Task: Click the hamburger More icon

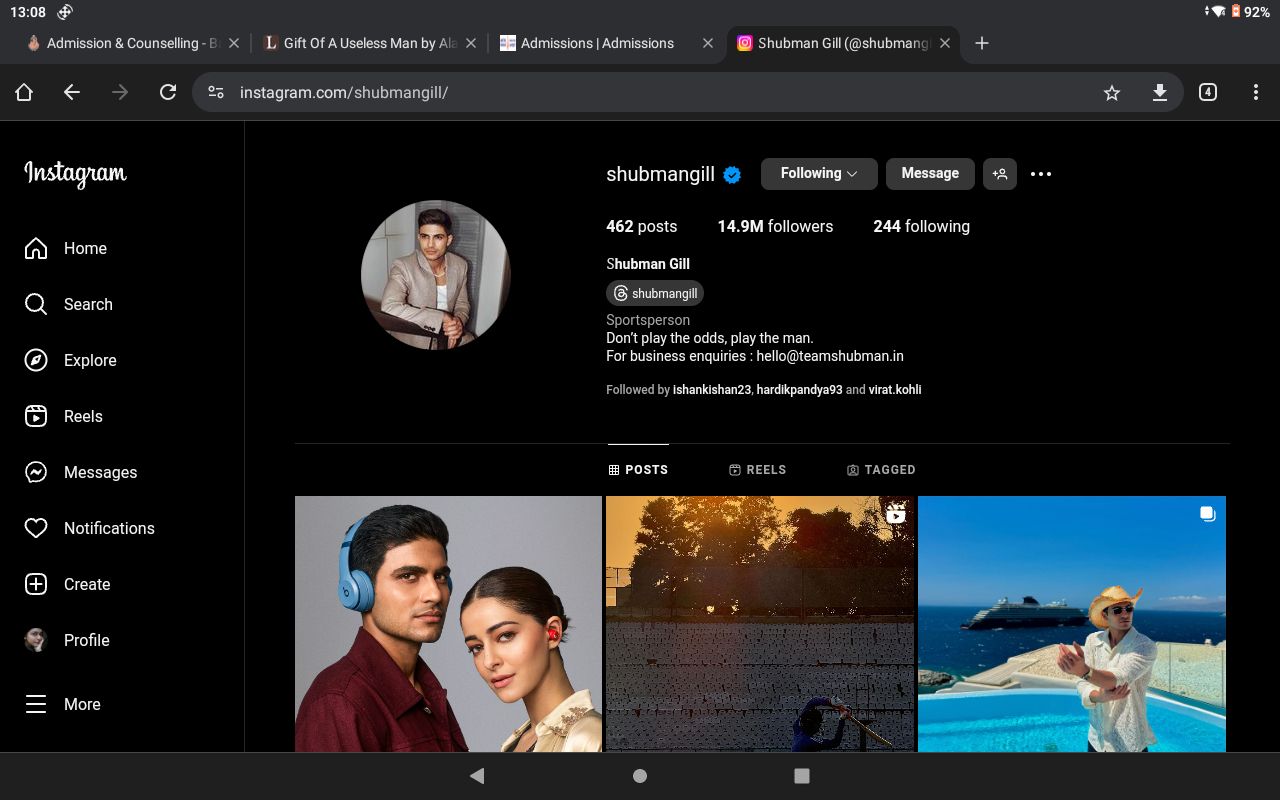Action: pyautogui.click(x=36, y=704)
